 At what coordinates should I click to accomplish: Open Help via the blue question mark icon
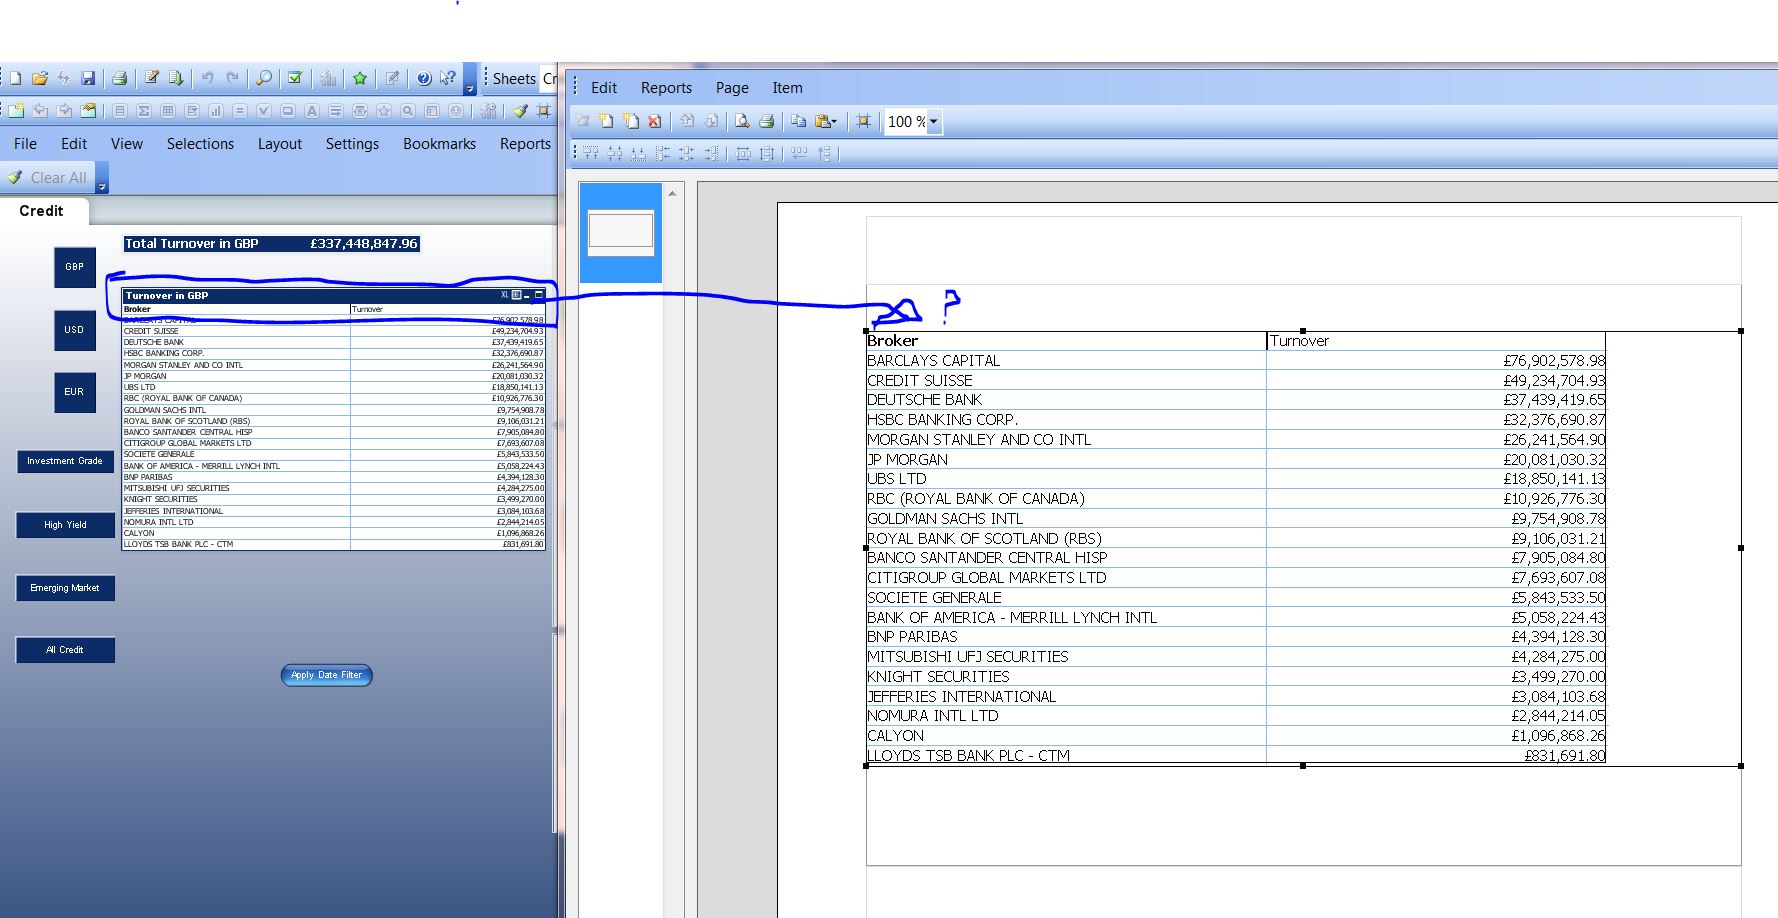pos(424,78)
